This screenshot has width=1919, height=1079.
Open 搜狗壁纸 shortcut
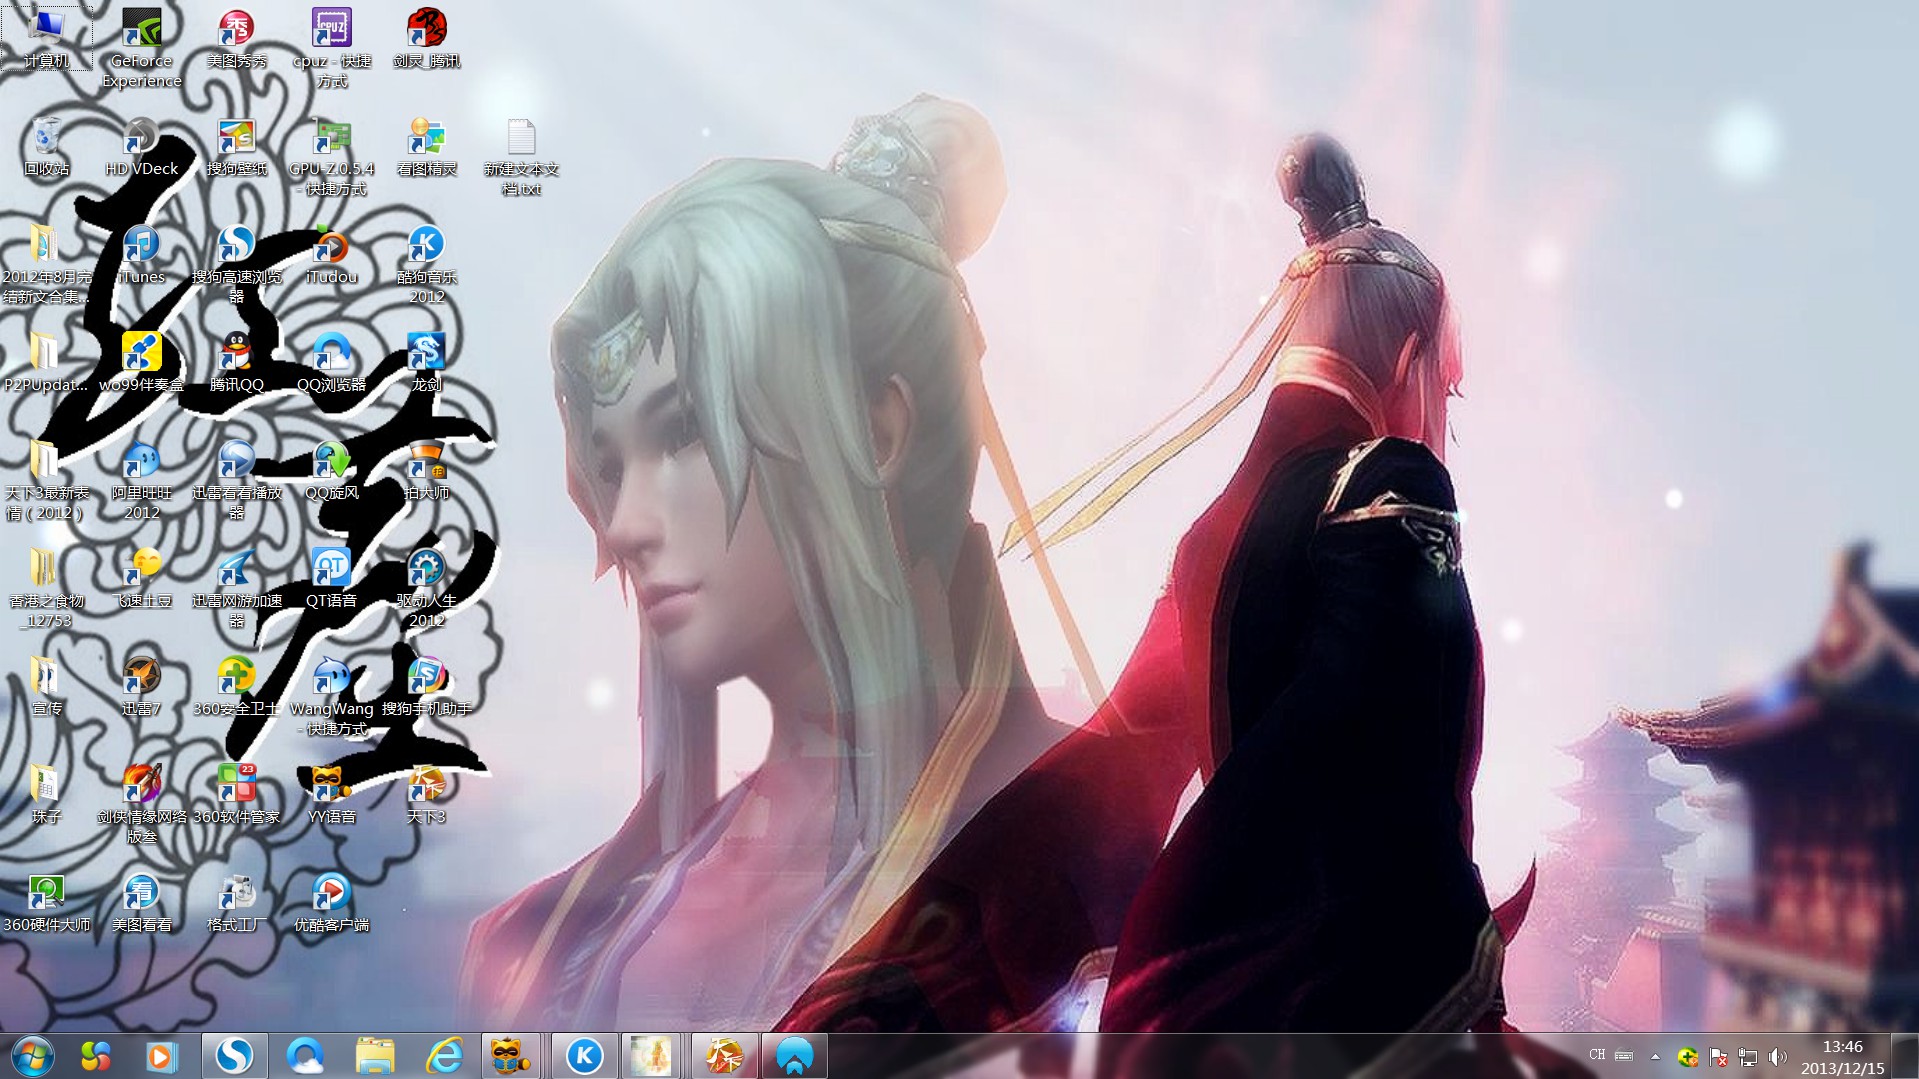pyautogui.click(x=237, y=146)
